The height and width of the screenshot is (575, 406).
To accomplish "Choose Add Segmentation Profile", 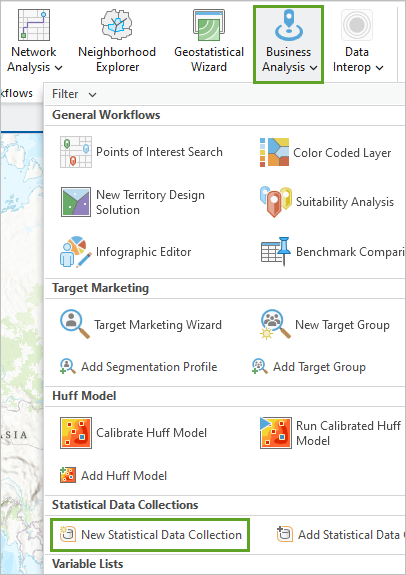I will coord(139,367).
